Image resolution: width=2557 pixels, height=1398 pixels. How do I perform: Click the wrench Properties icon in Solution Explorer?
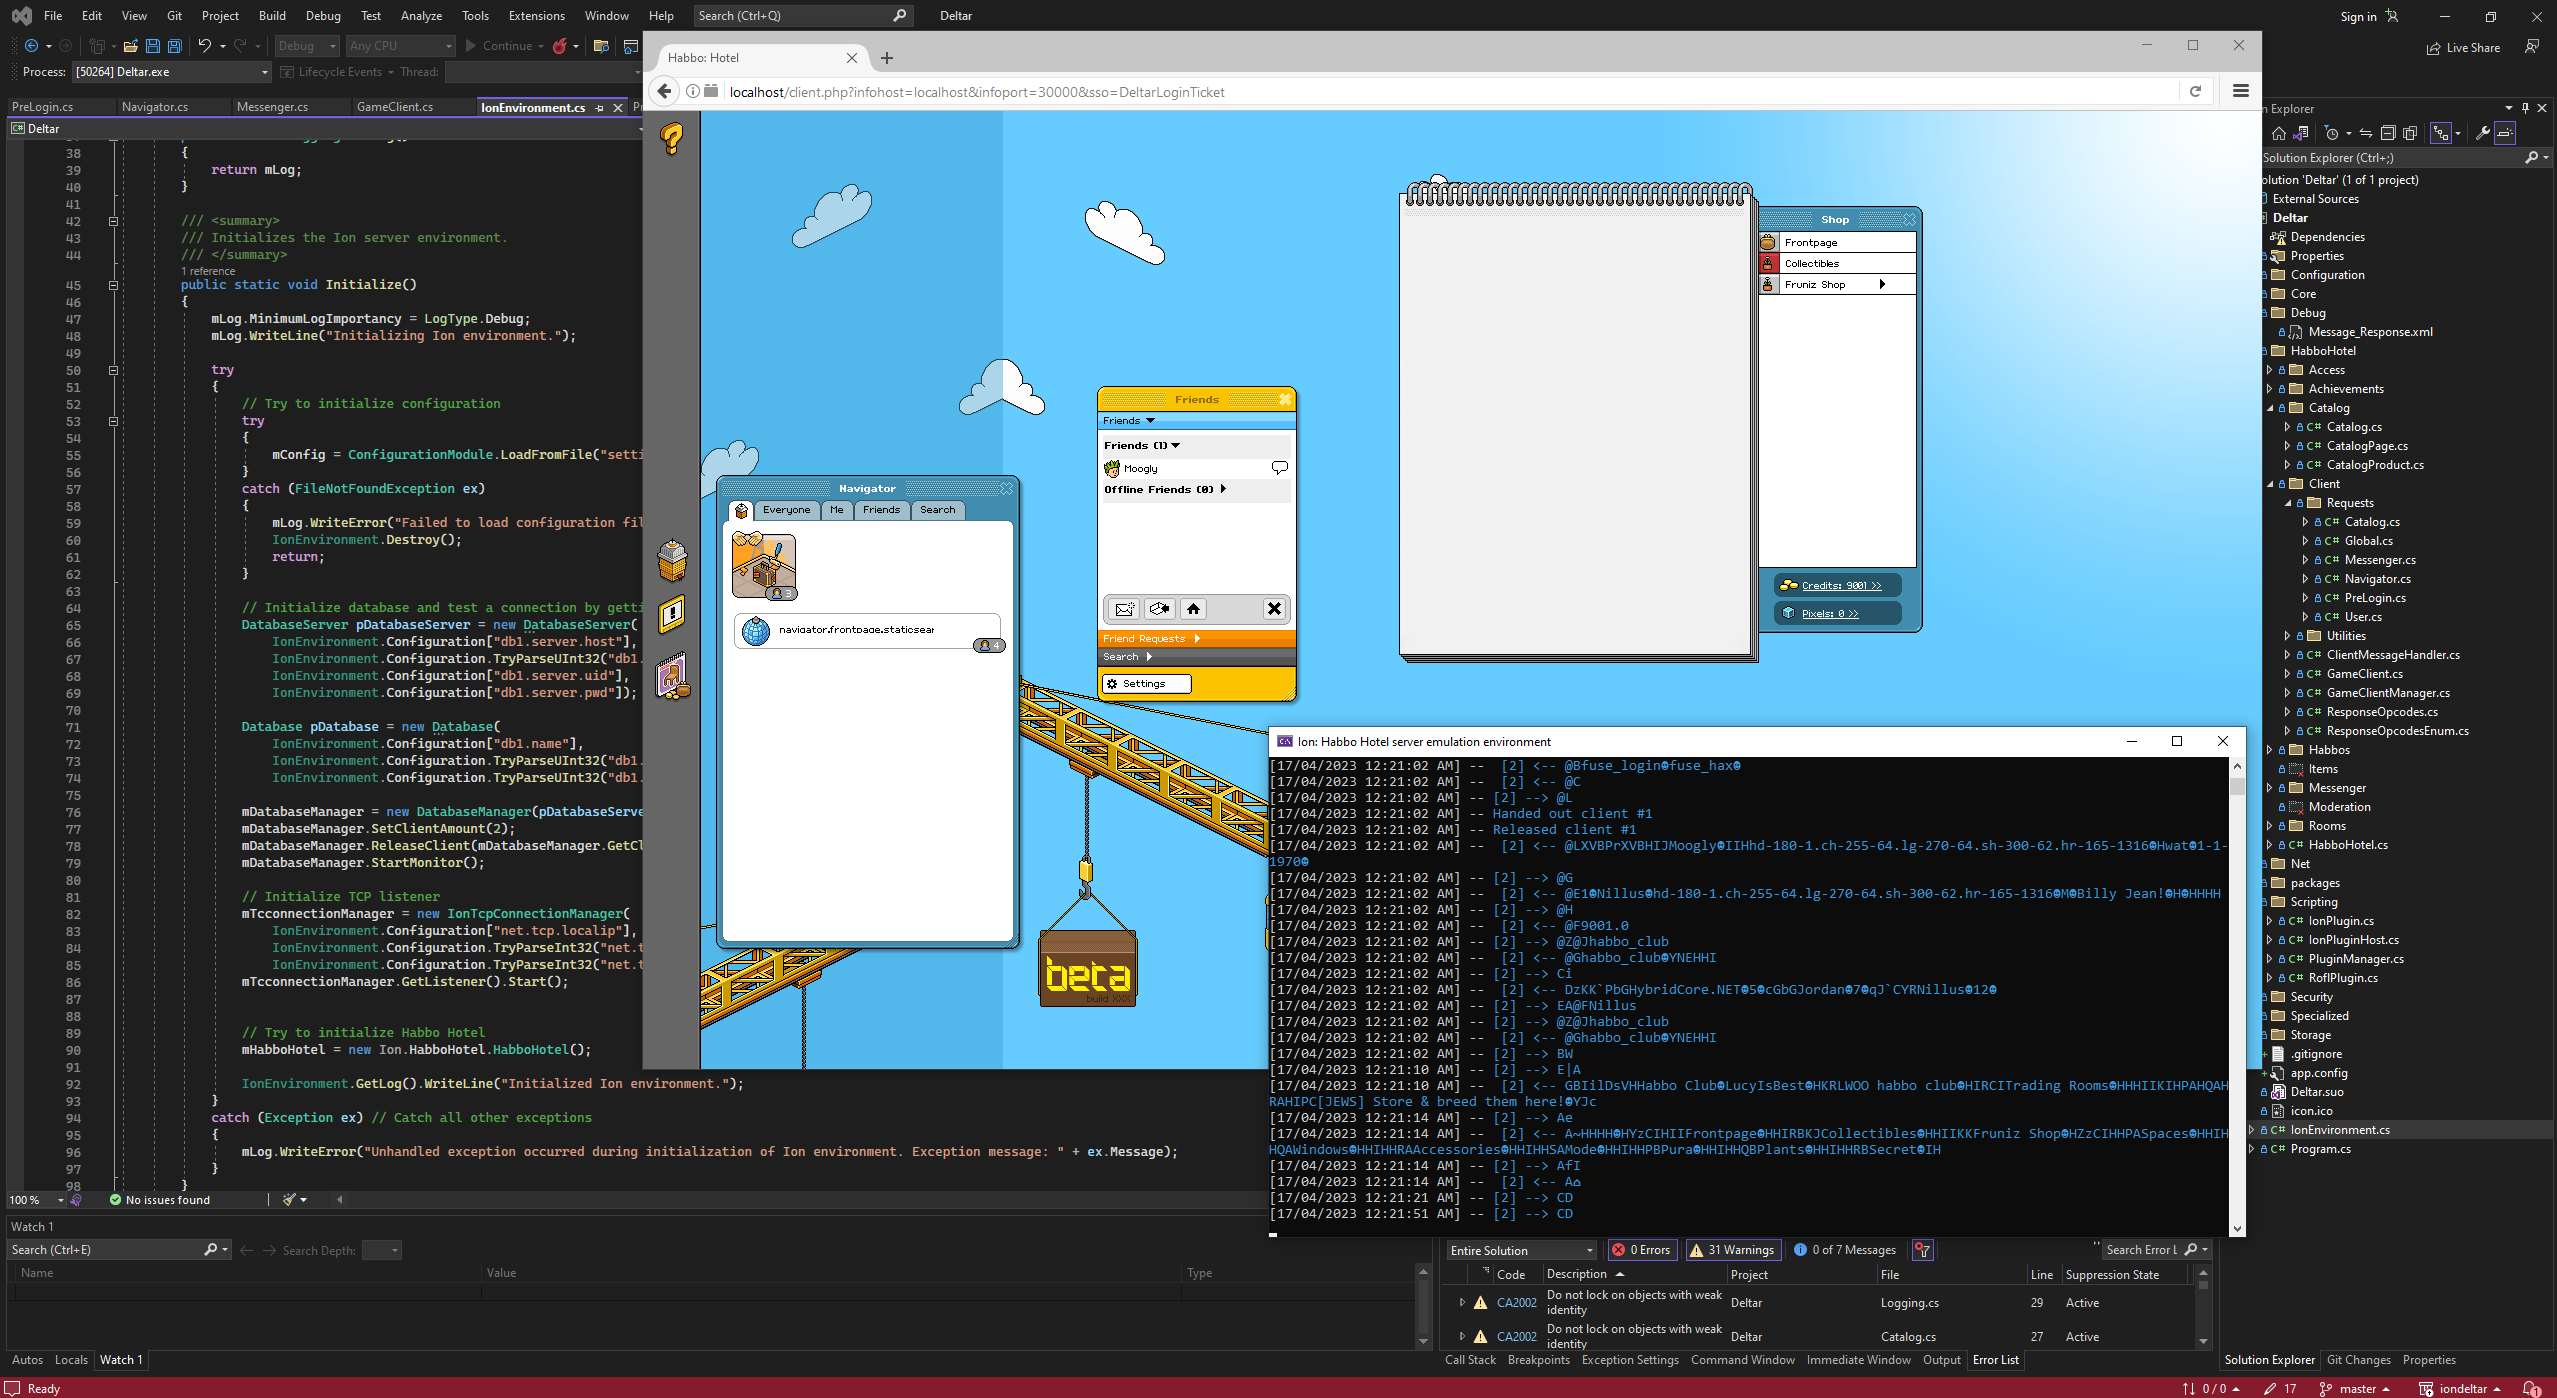pos(2482,133)
